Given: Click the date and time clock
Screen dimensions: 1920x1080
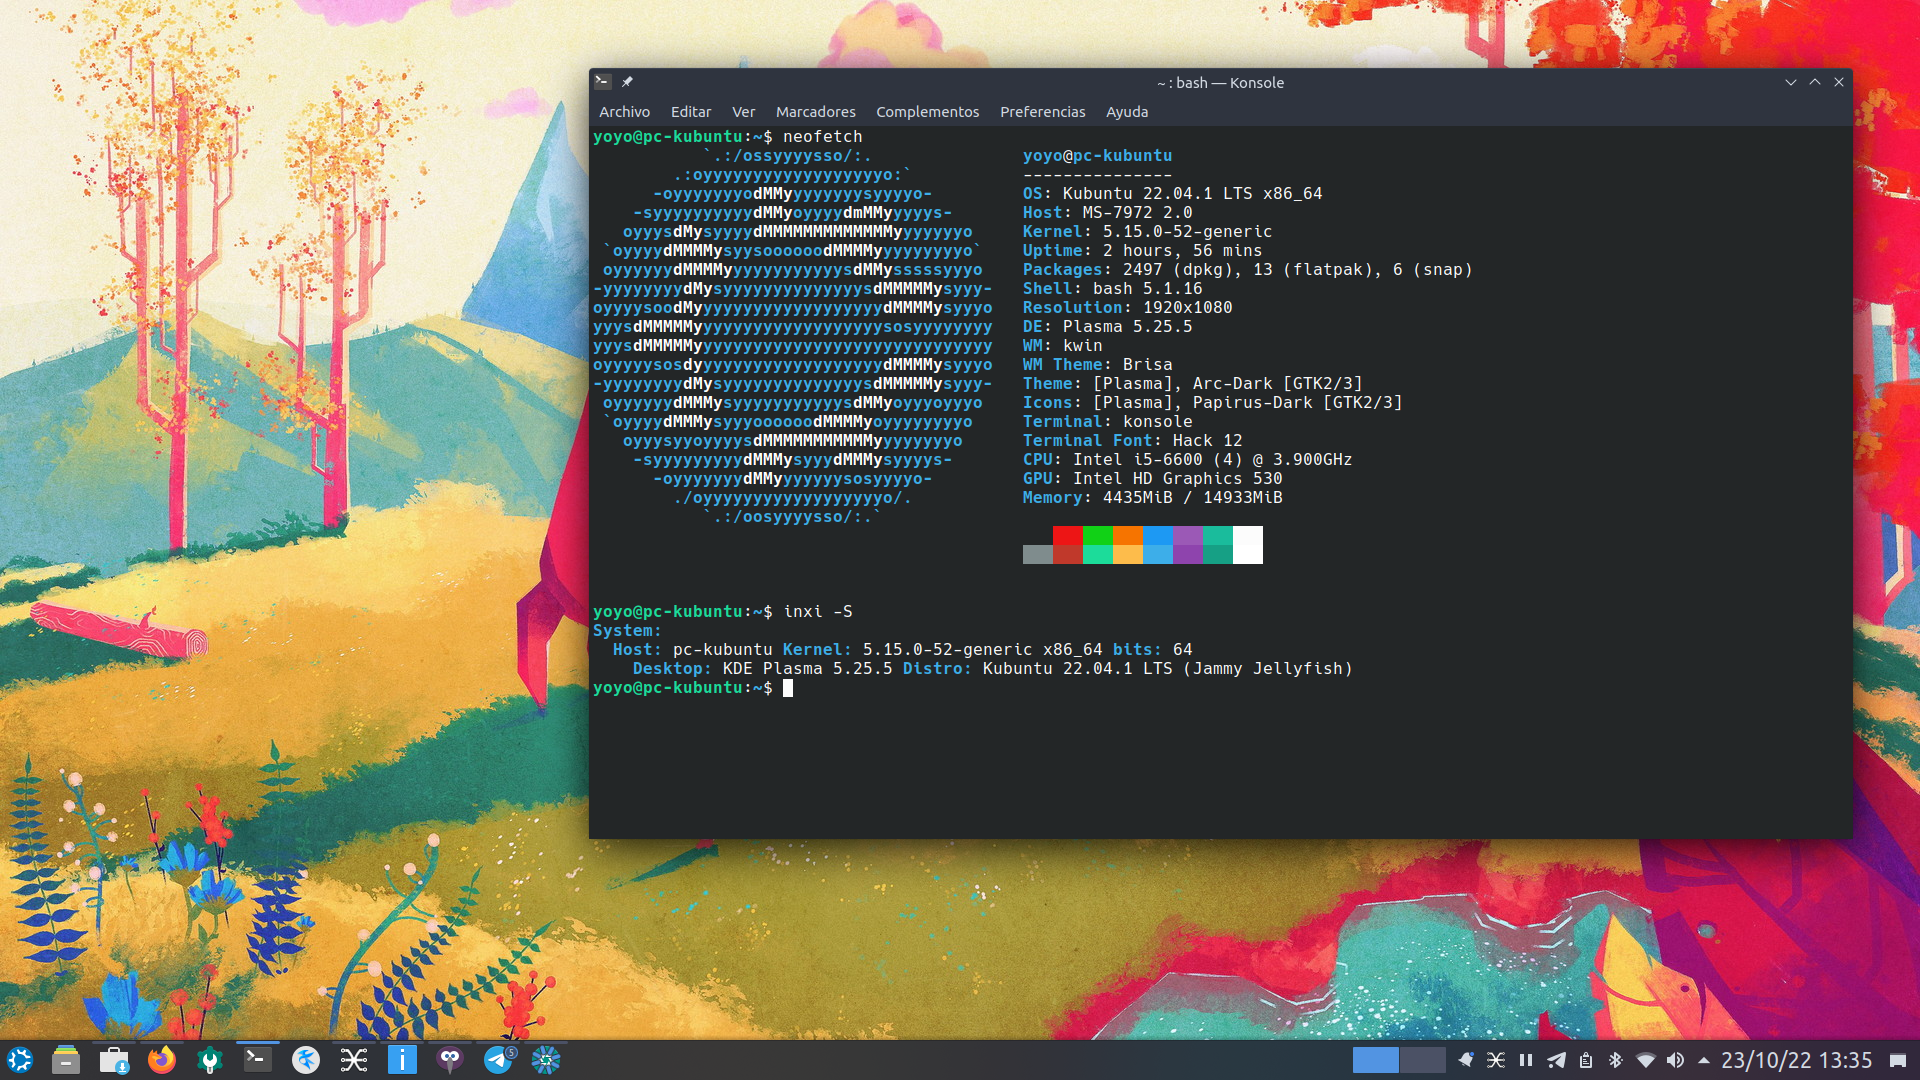Looking at the screenshot, I should tap(1796, 1060).
